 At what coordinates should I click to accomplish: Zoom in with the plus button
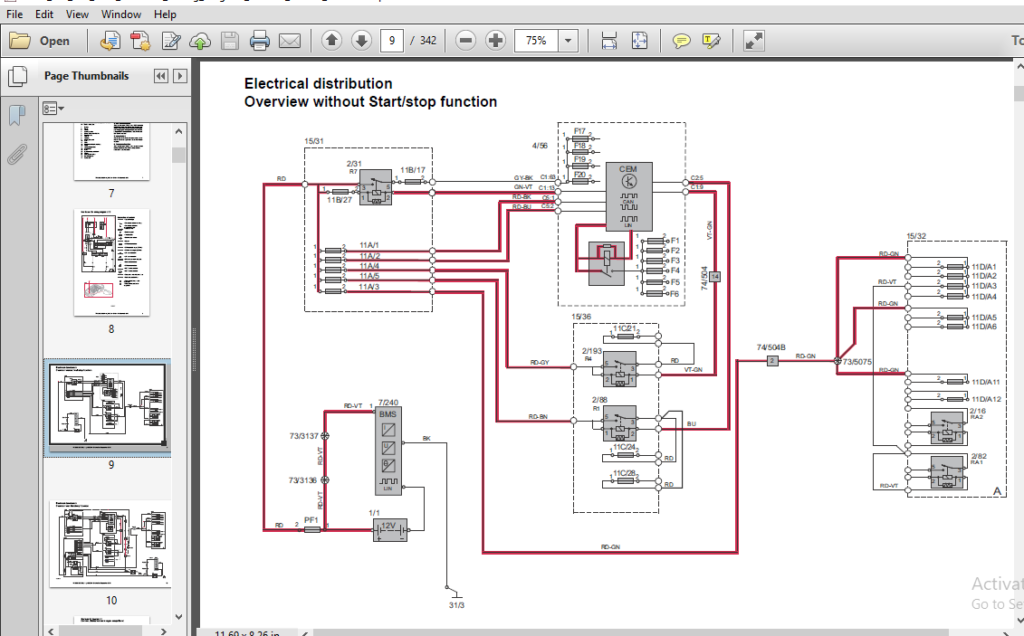pyautogui.click(x=496, y=40)
